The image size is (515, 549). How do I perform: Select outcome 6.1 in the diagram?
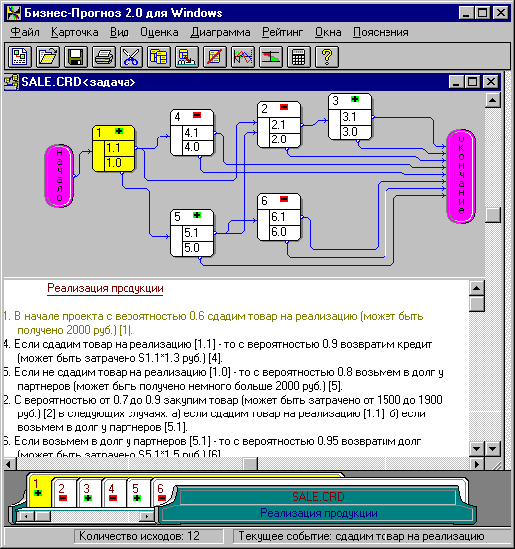[285, 217]
